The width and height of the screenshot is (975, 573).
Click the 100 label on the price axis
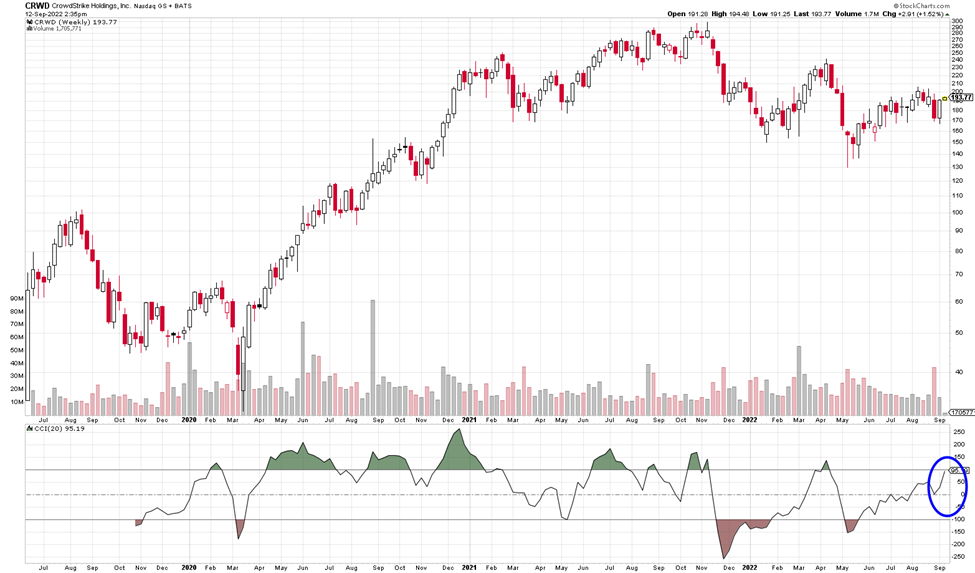coord(958,213)
